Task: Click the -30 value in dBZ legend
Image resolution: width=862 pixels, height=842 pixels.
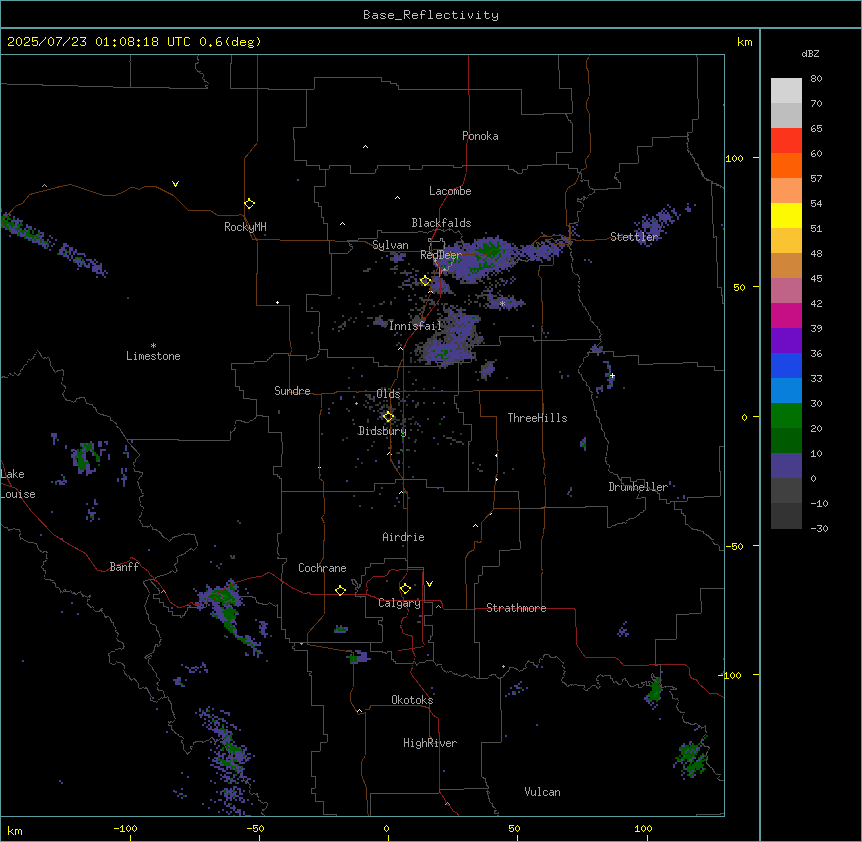Action: (x=819, y=528)
